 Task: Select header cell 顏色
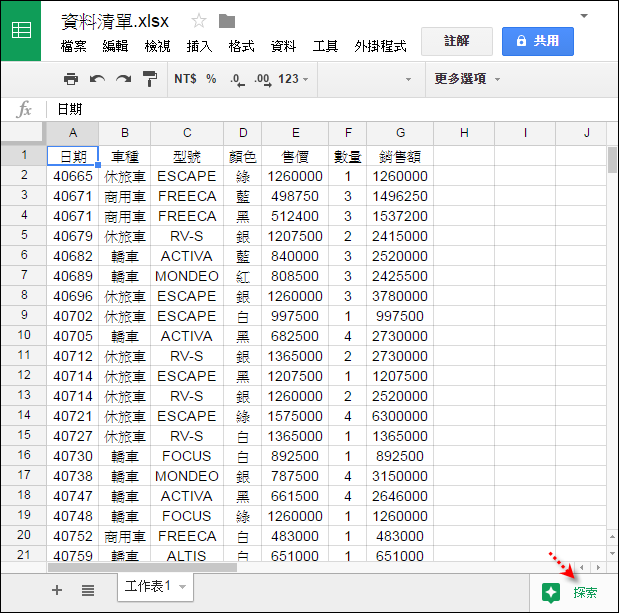click(243, 156)
